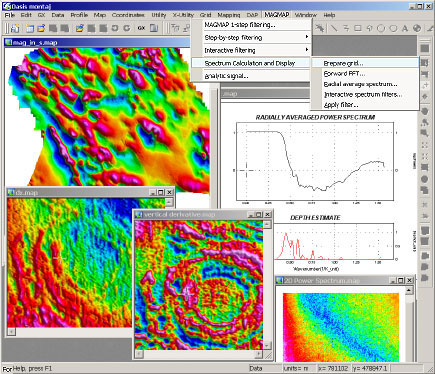This screenshot has height=374, width=435.
Task: Select the rectangle drawing tool
Action: [x=358, y=28]
